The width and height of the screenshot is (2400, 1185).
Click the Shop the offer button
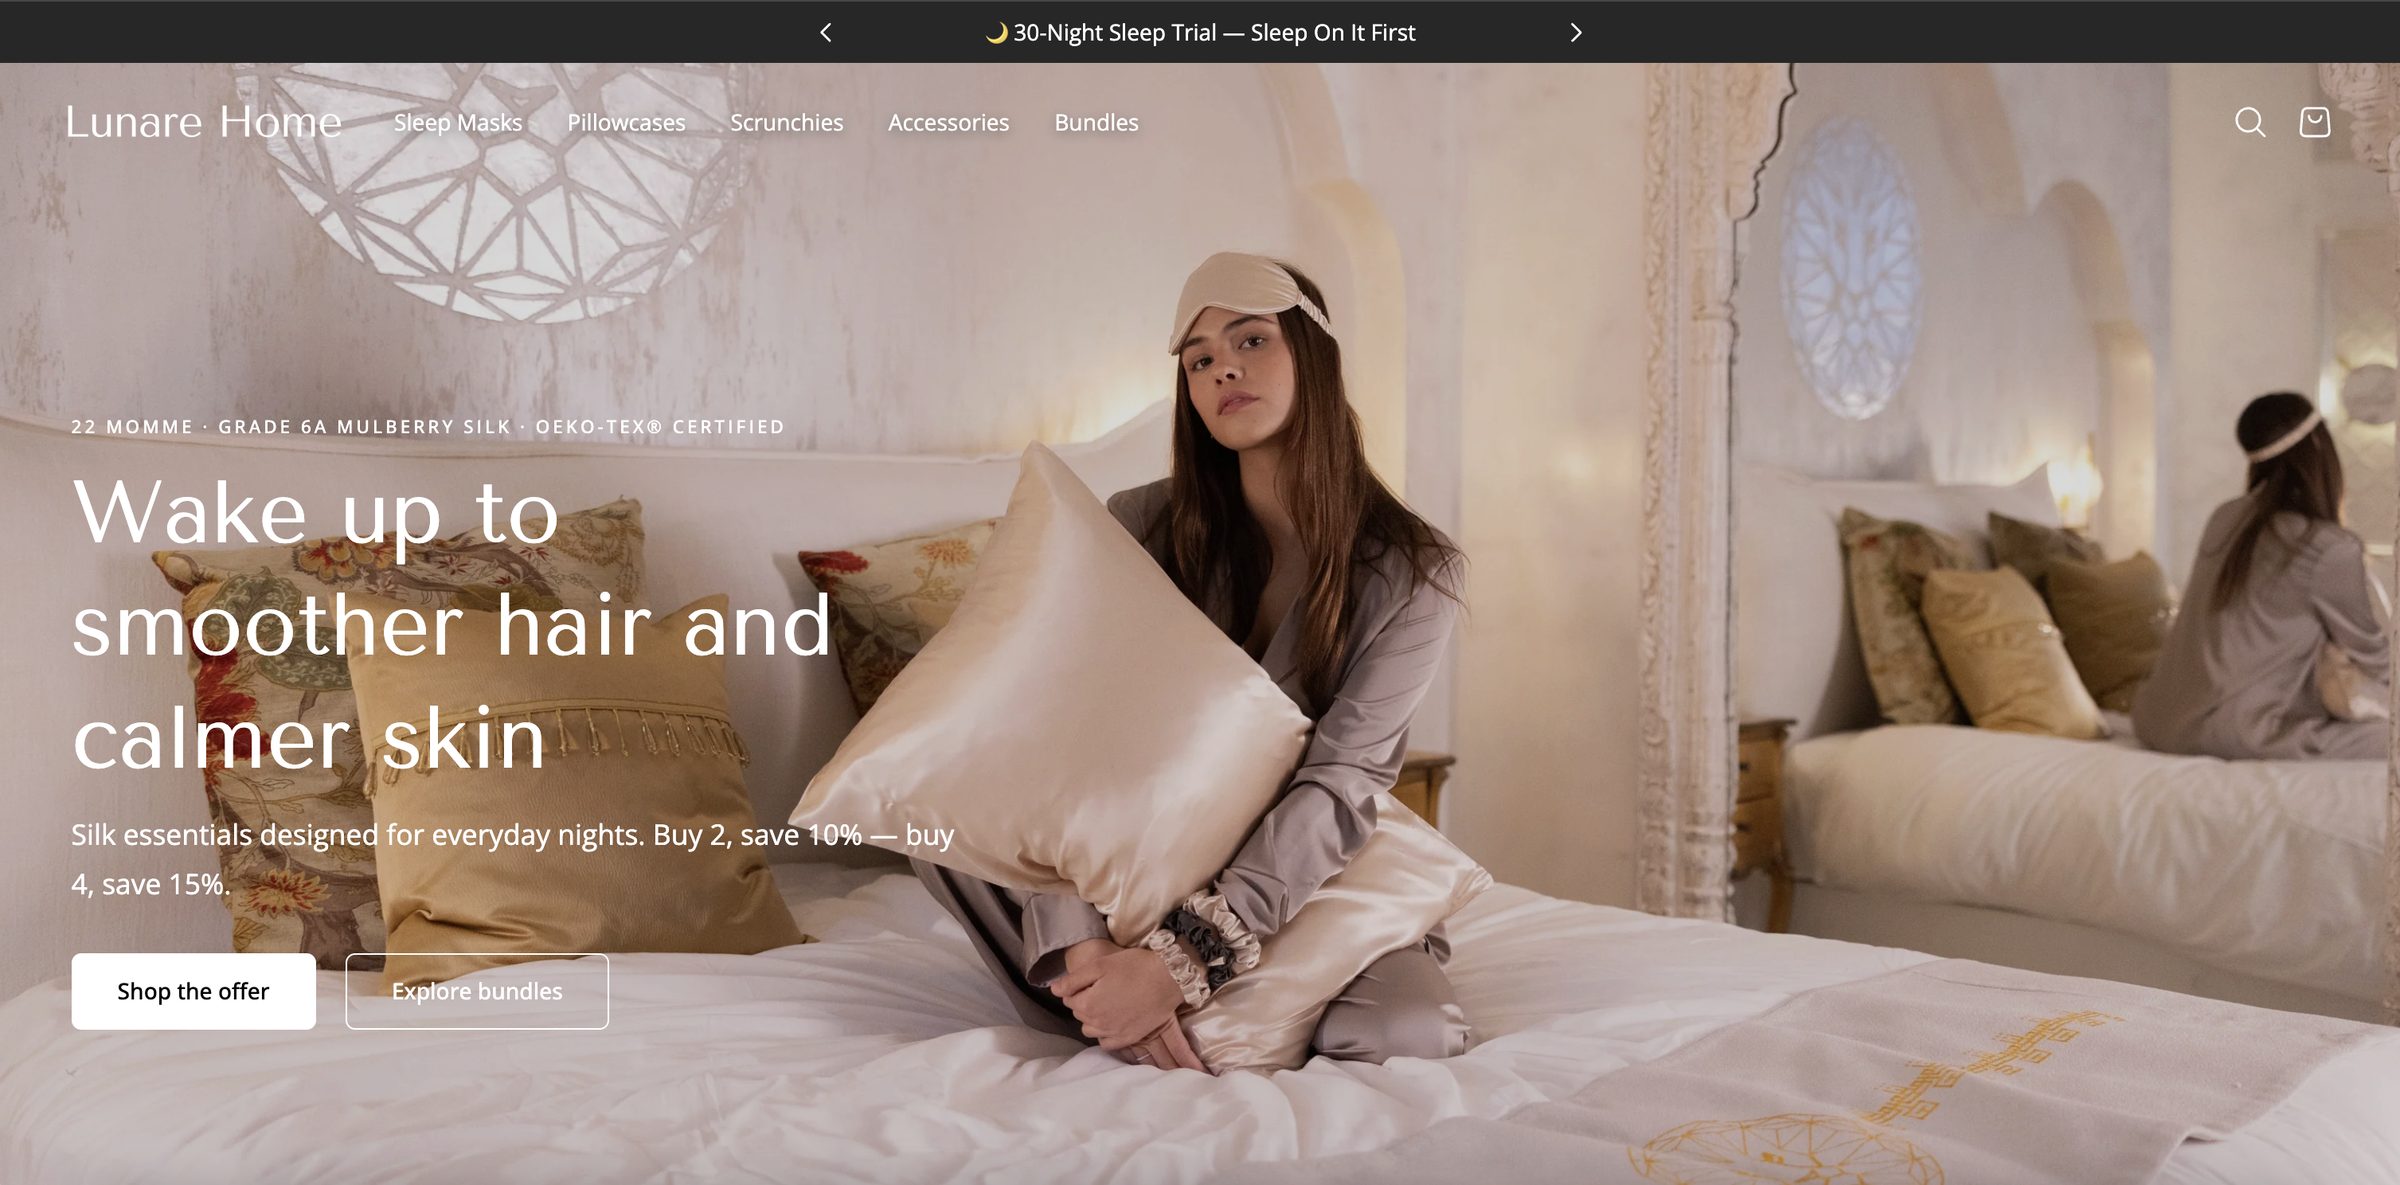point(193,991)
